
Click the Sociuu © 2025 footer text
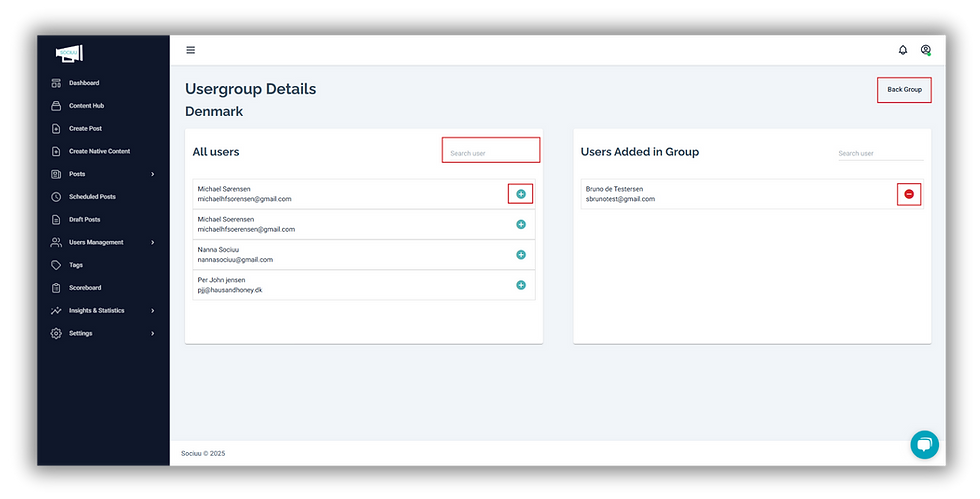[203, 453]
